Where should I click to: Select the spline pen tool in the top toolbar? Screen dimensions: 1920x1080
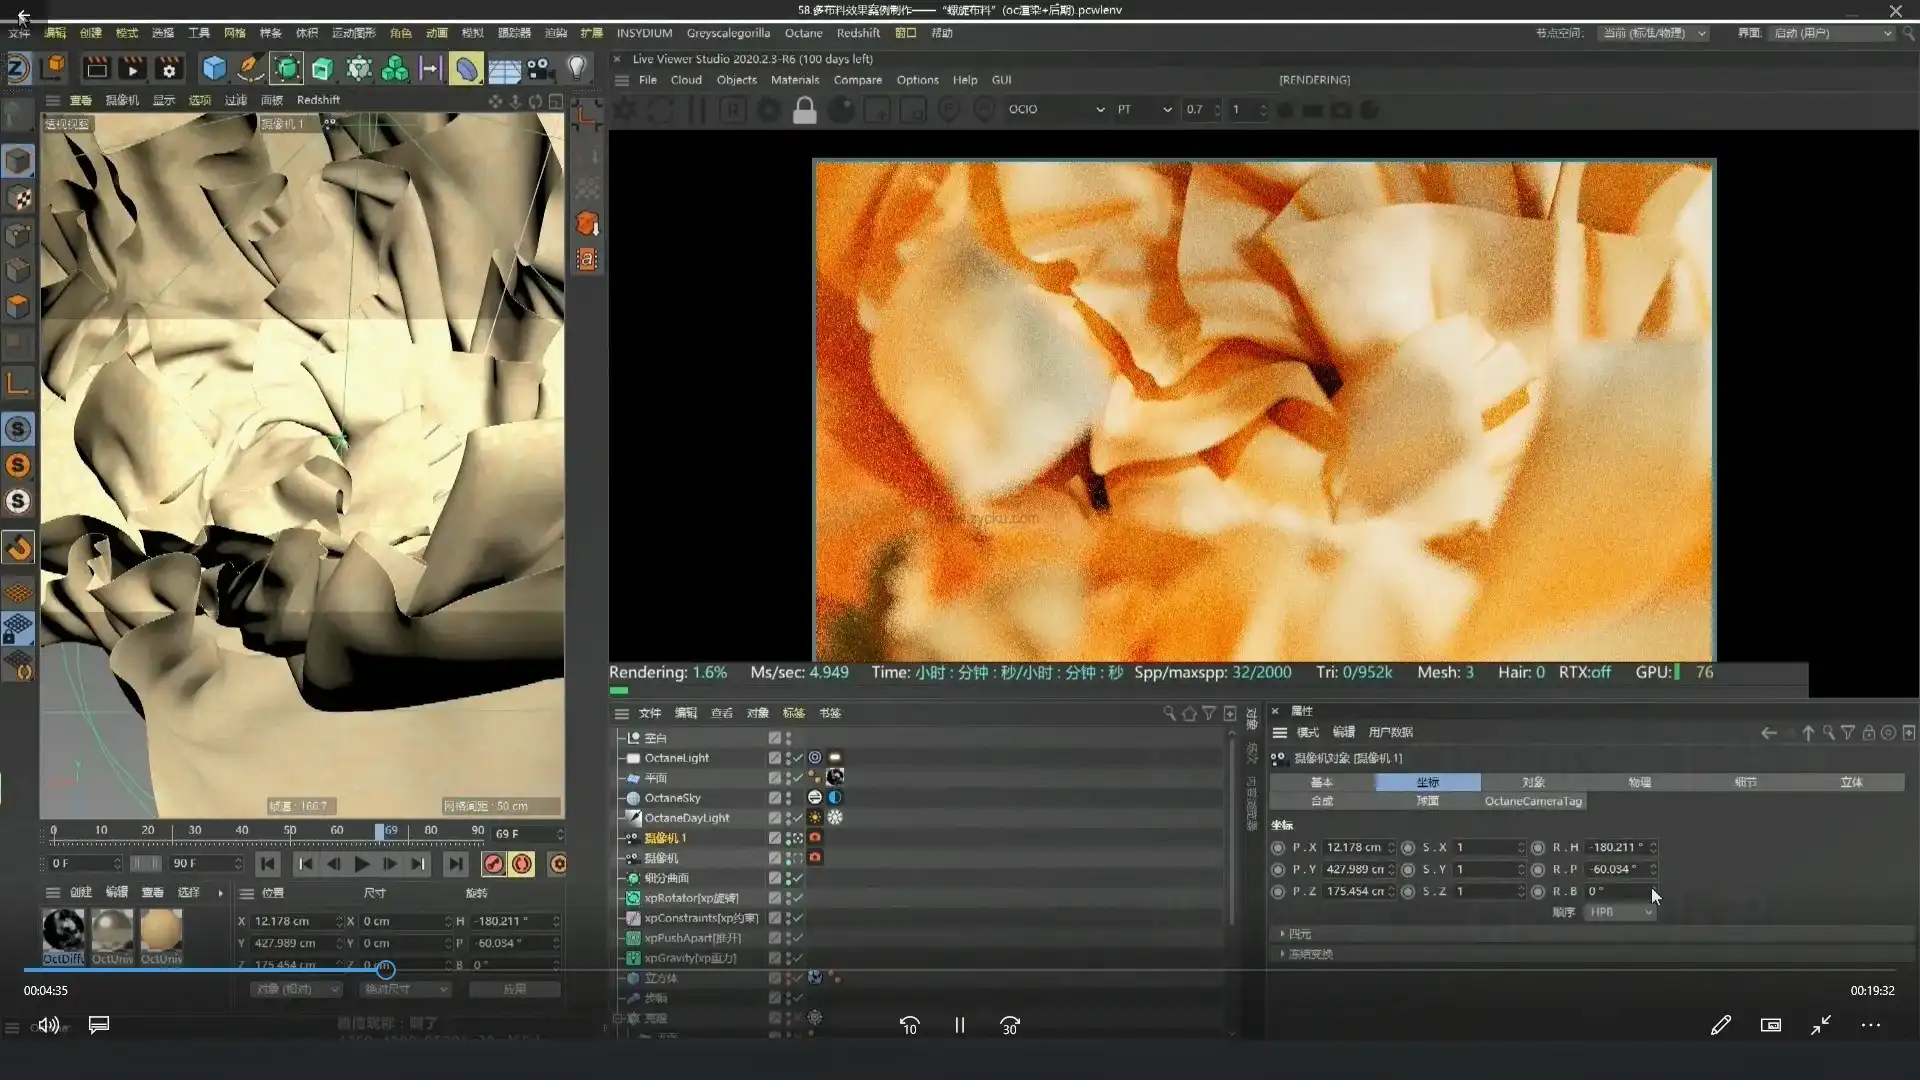point(249,67)
